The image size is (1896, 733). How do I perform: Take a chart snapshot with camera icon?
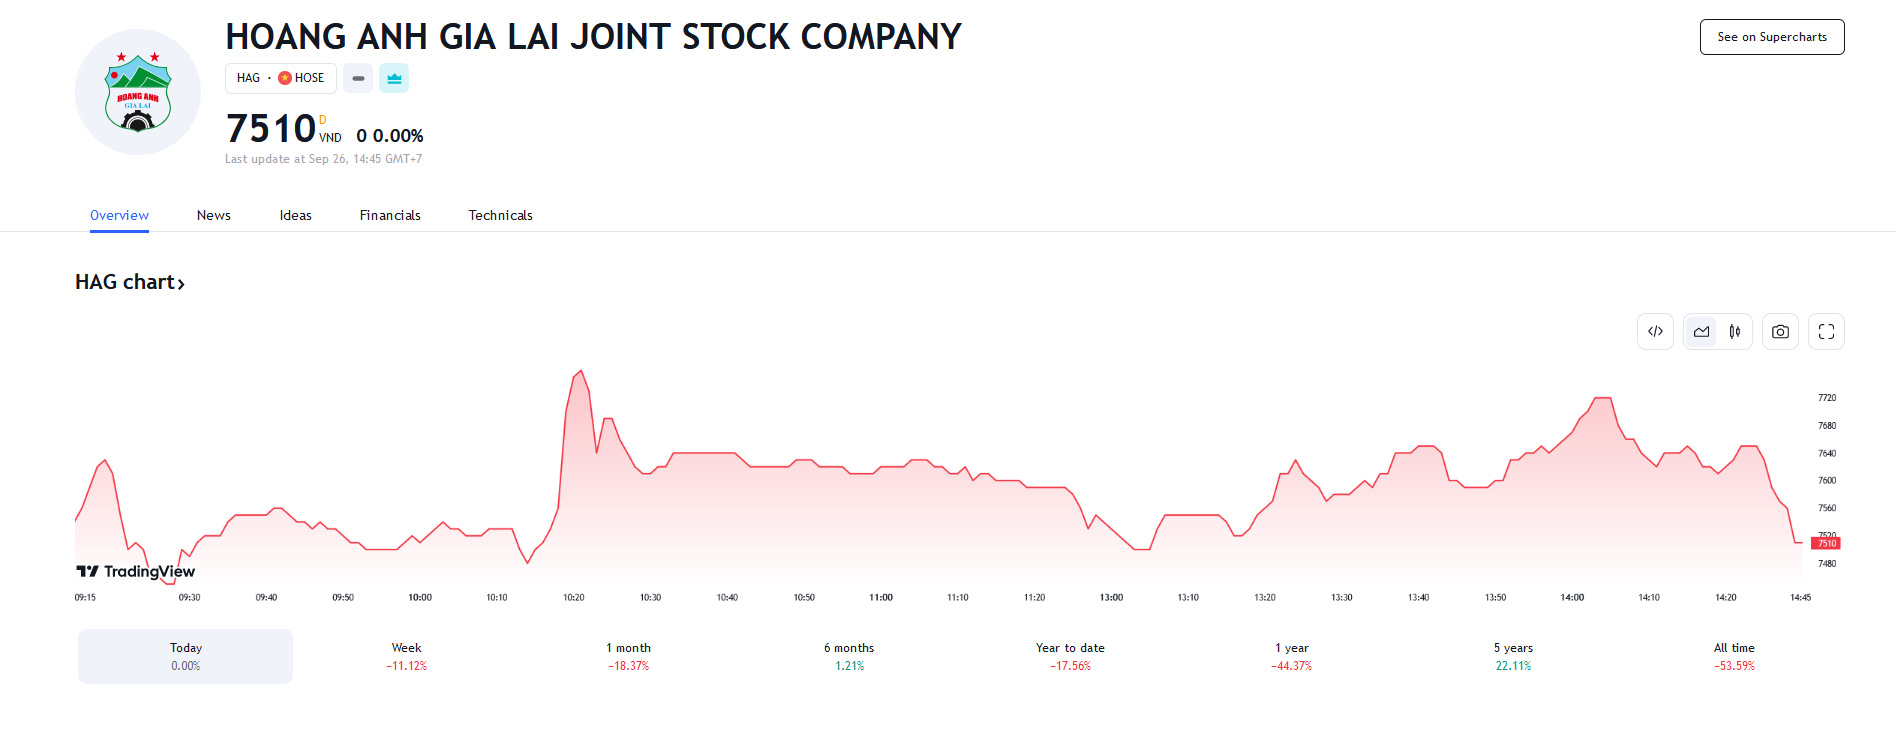(1780, 331)
